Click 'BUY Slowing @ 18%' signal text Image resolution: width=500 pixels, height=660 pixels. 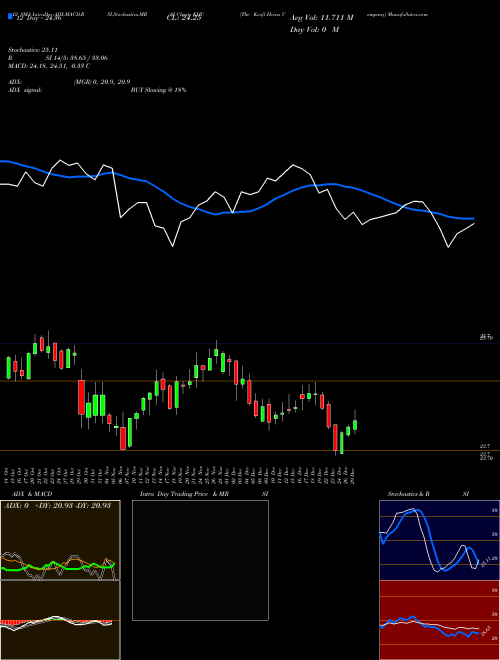(158, 90)
